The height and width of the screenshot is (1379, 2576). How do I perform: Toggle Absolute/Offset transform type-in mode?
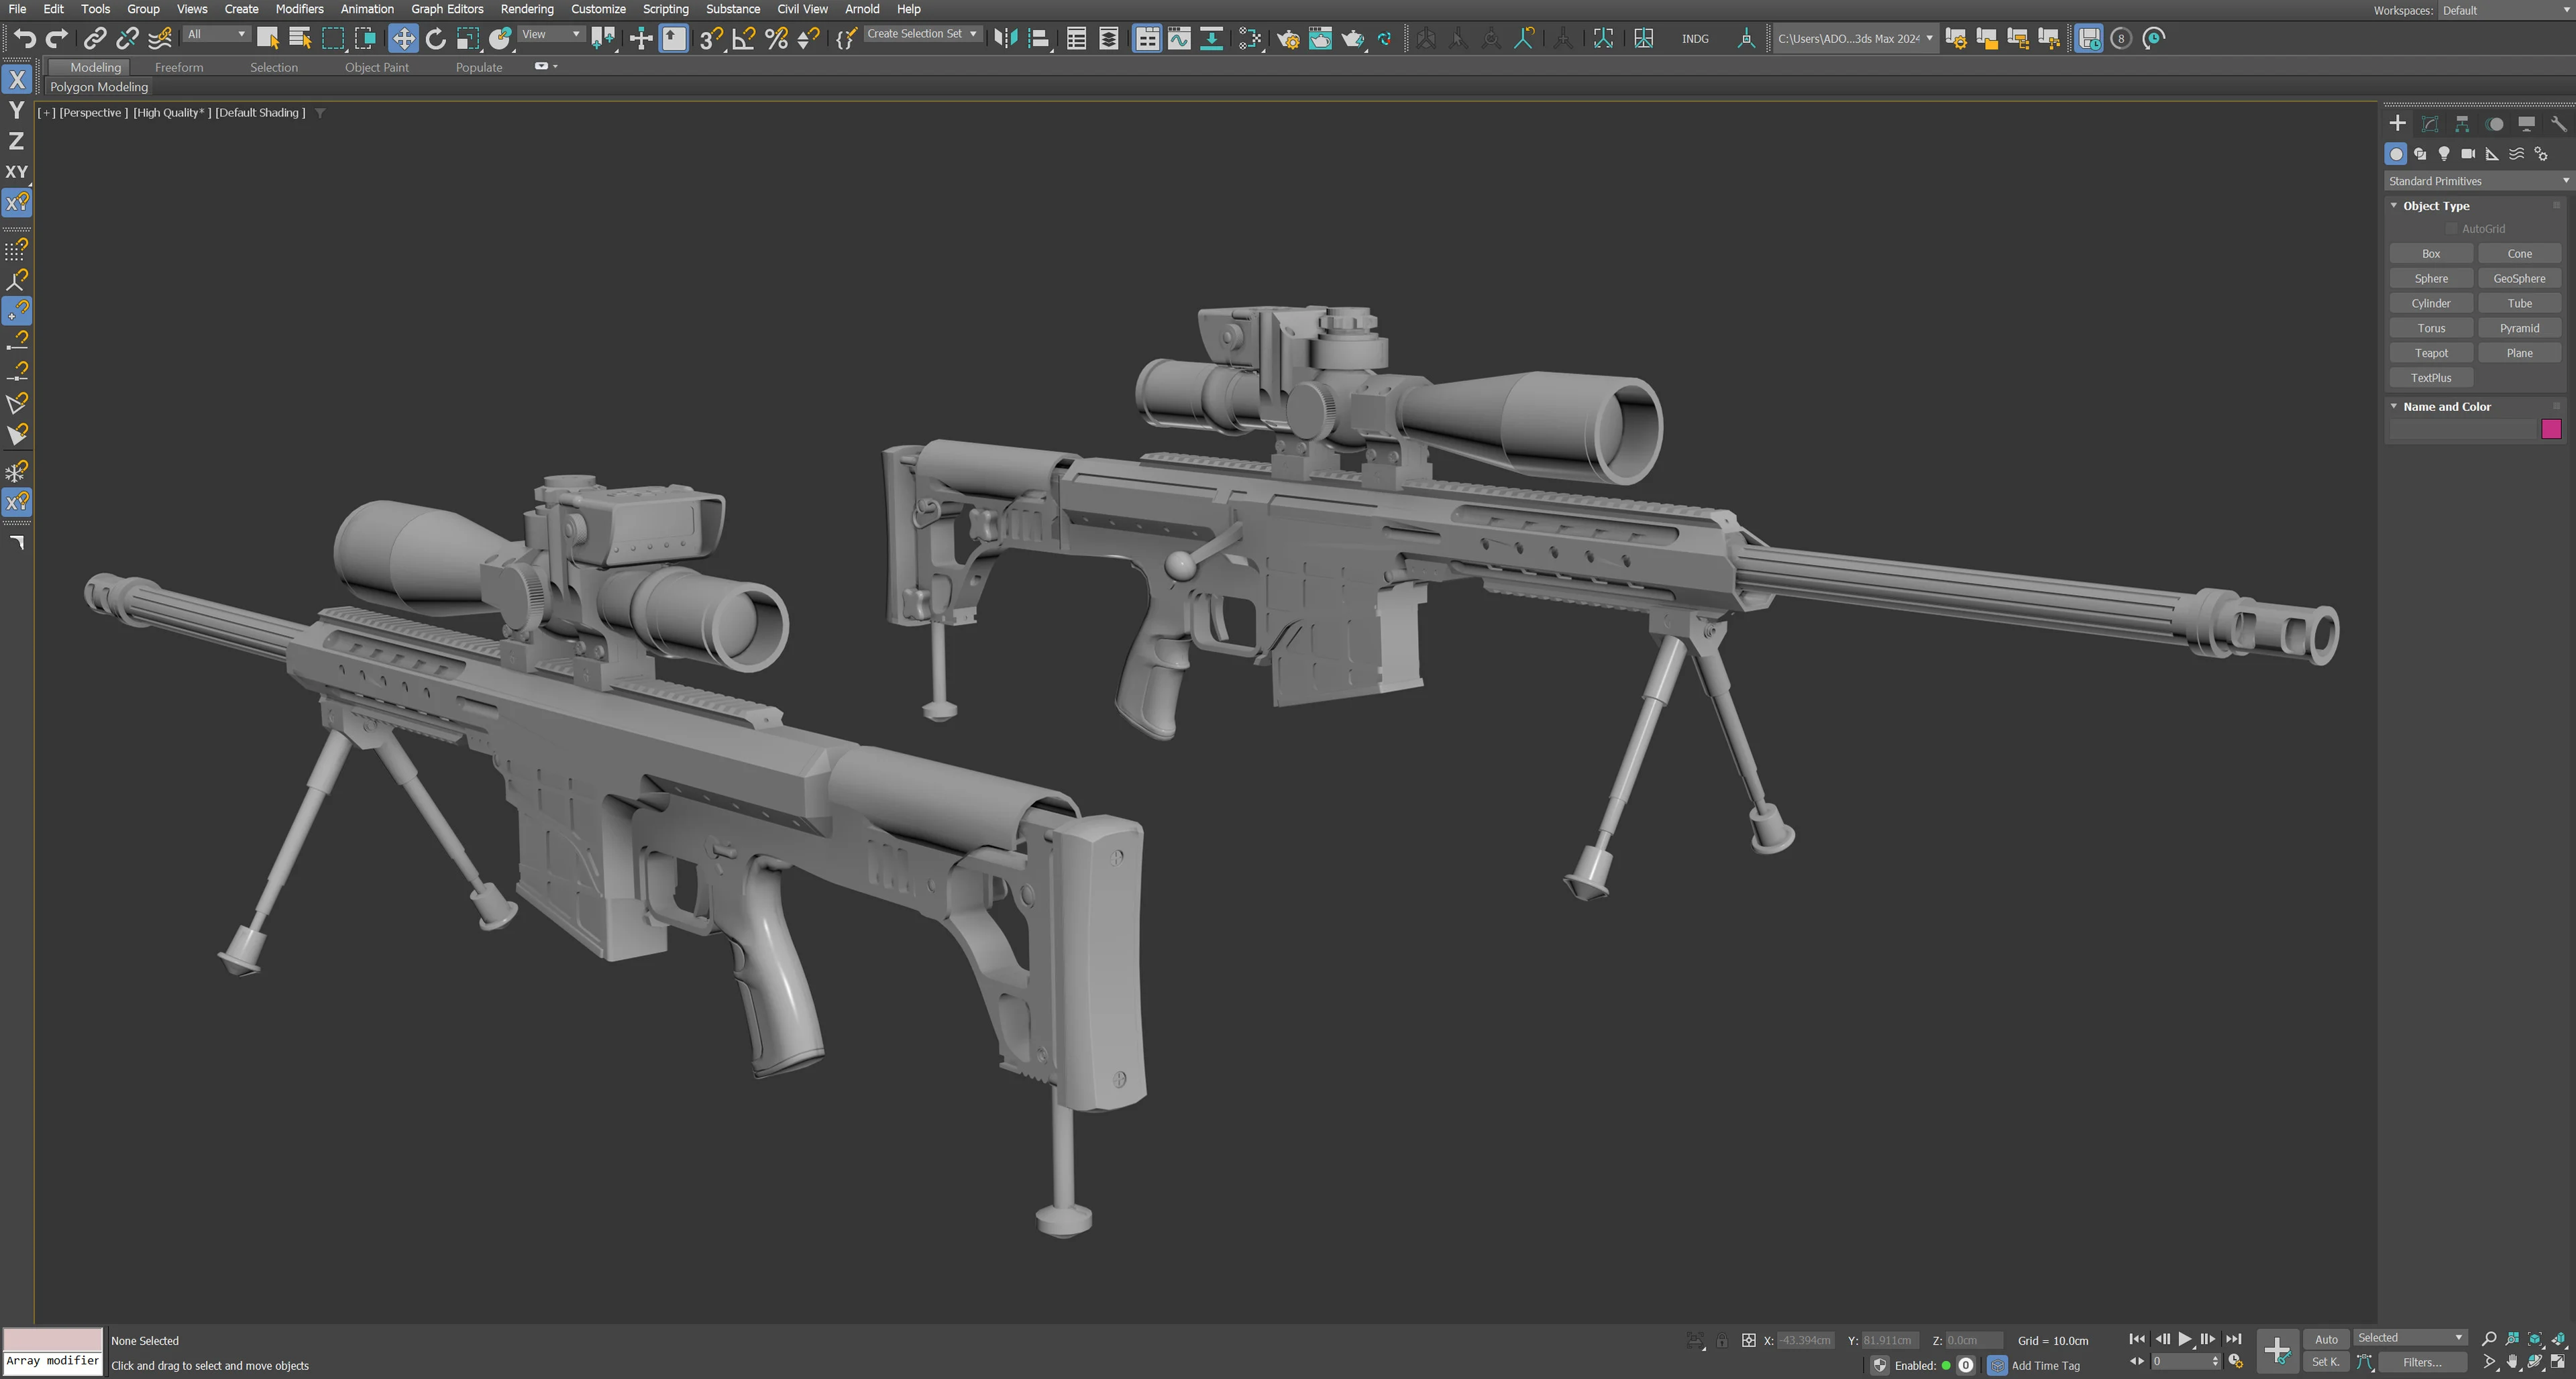(1748, 1340)
